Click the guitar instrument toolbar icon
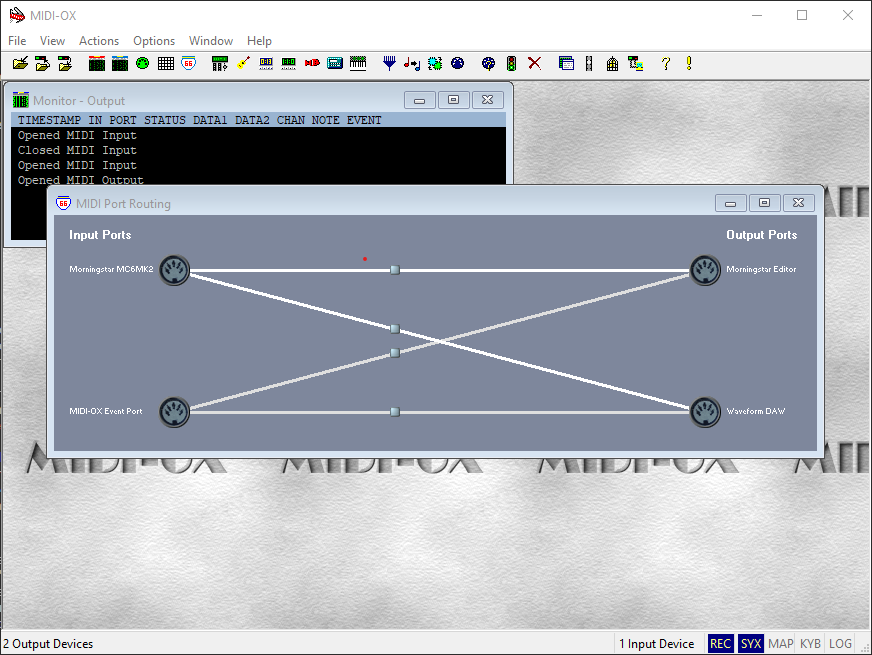872x655 pixels. tap(243, 63)
